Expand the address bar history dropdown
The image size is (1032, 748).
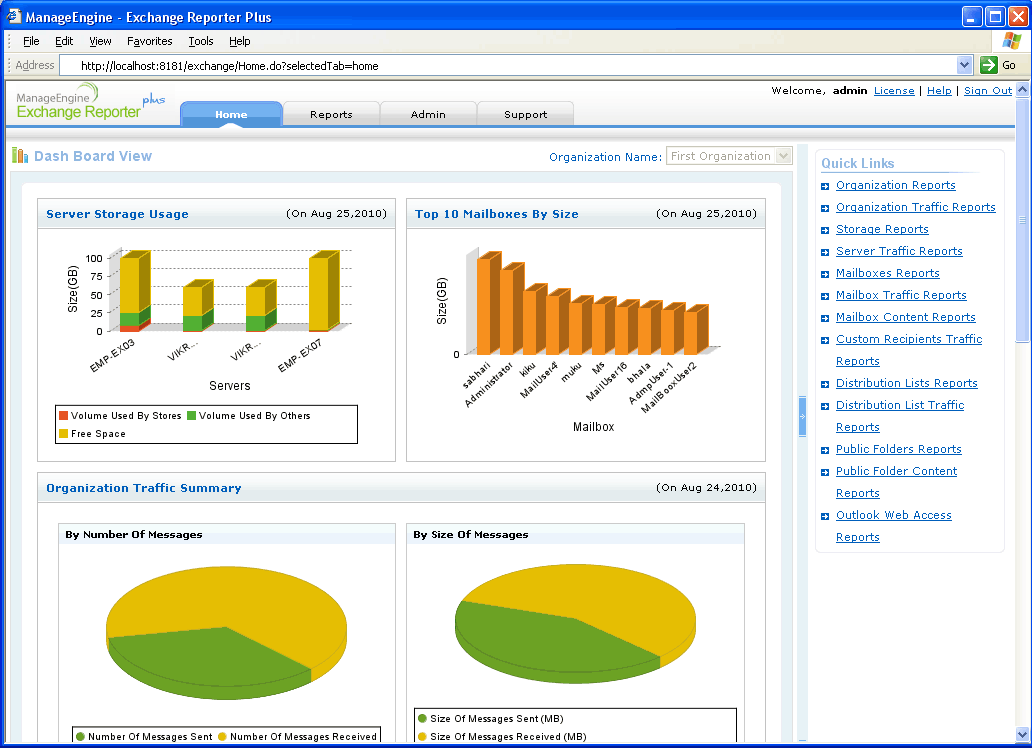[964, 65]
